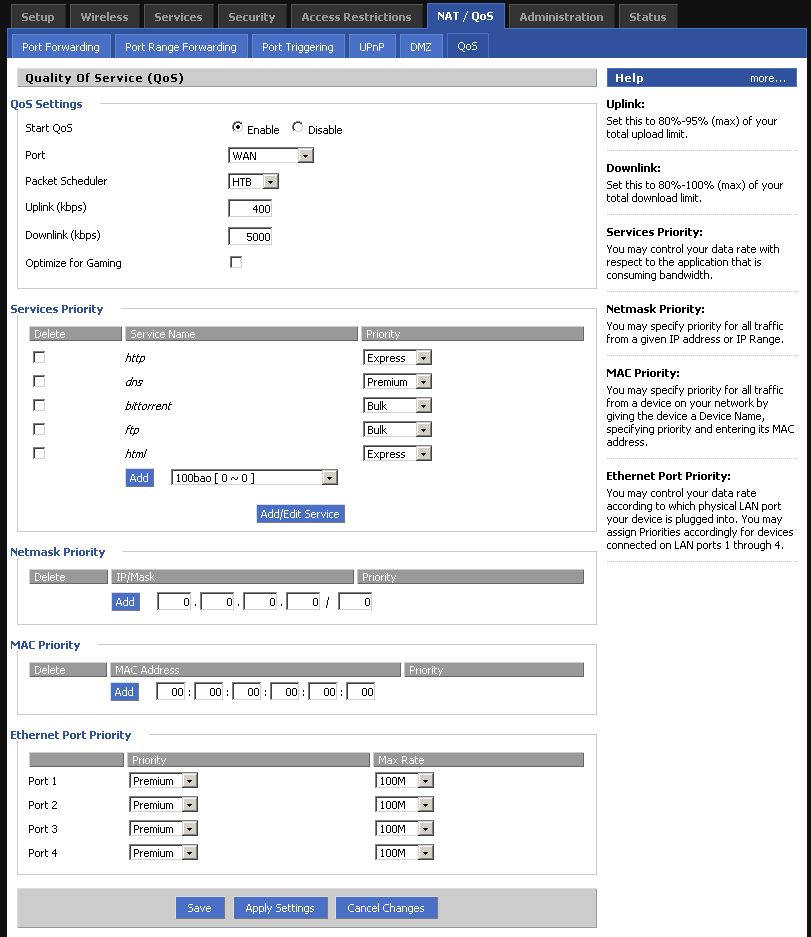Image resolution: width=811 pixels, height=937 pixels.
Task: Change dns priority dropdown
Action: point(397,382)
